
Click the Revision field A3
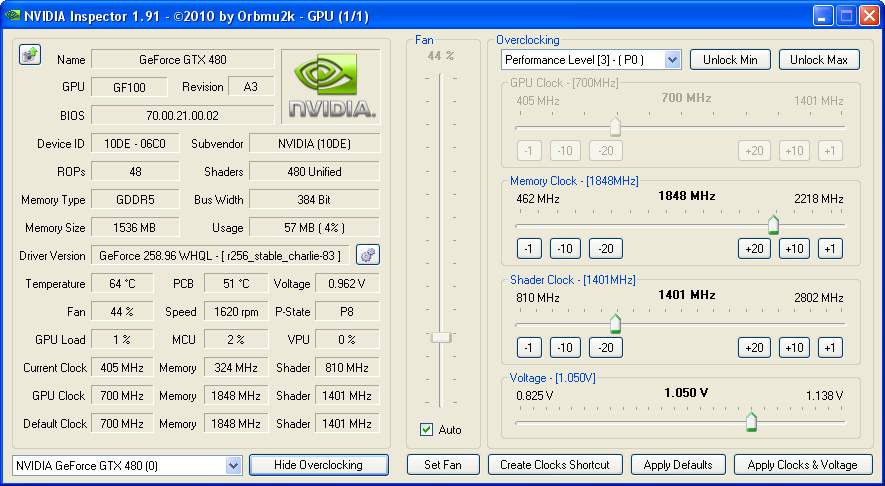click(251, 87)
